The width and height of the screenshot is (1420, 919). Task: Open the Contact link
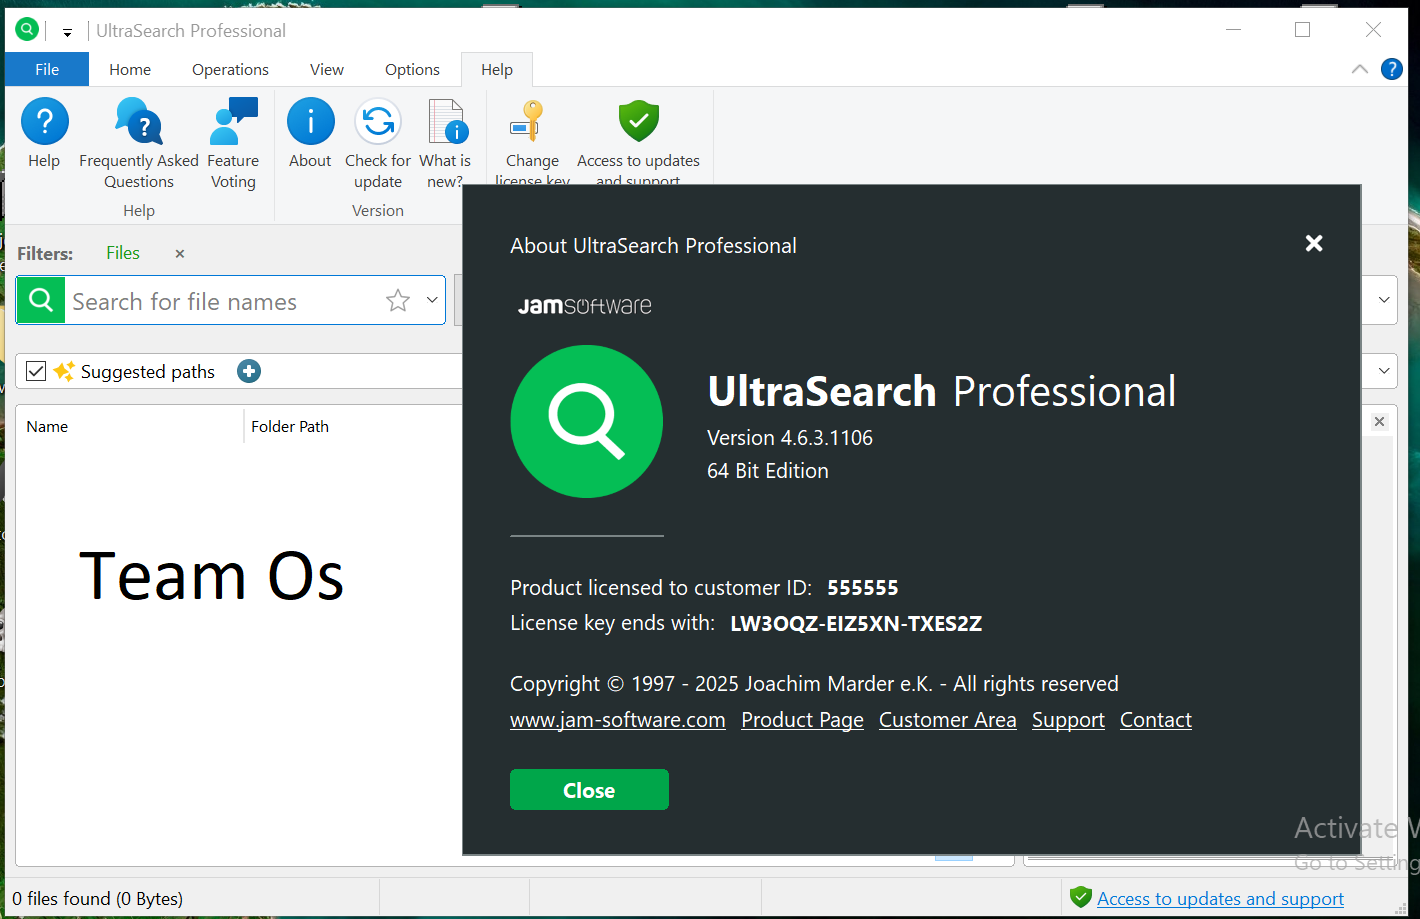point(1156,720)
